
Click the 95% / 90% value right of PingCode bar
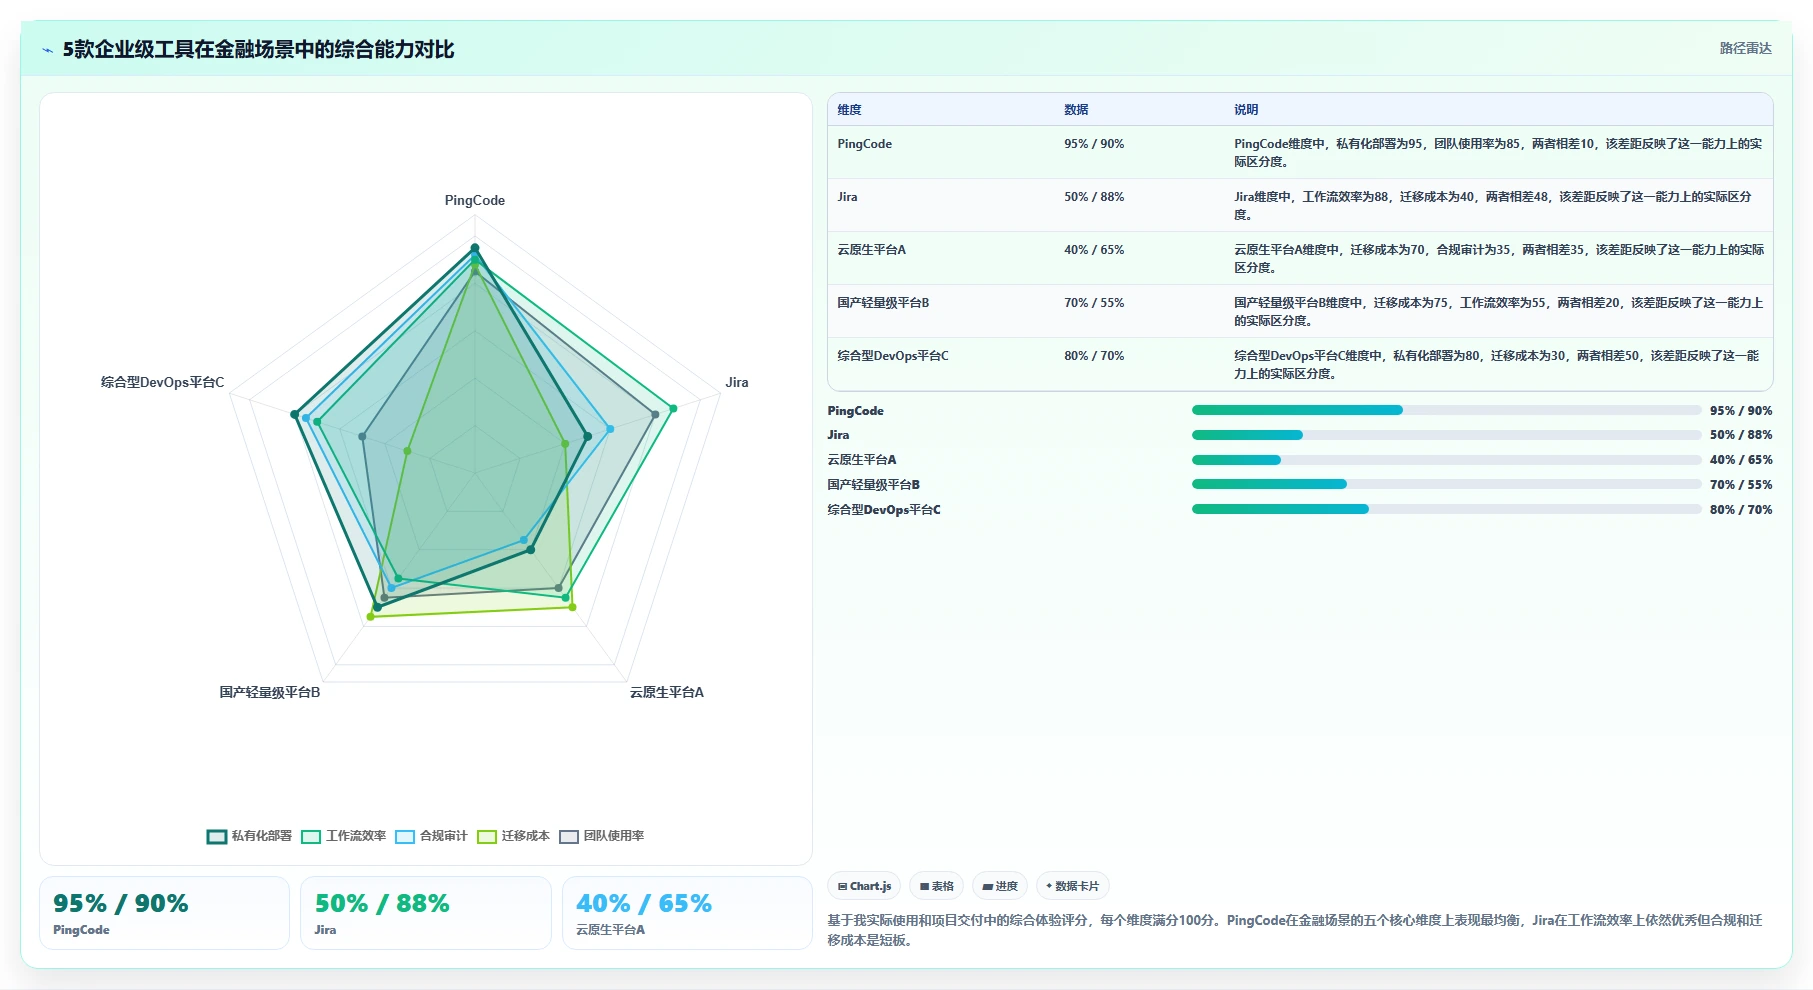coord(1741,411)
